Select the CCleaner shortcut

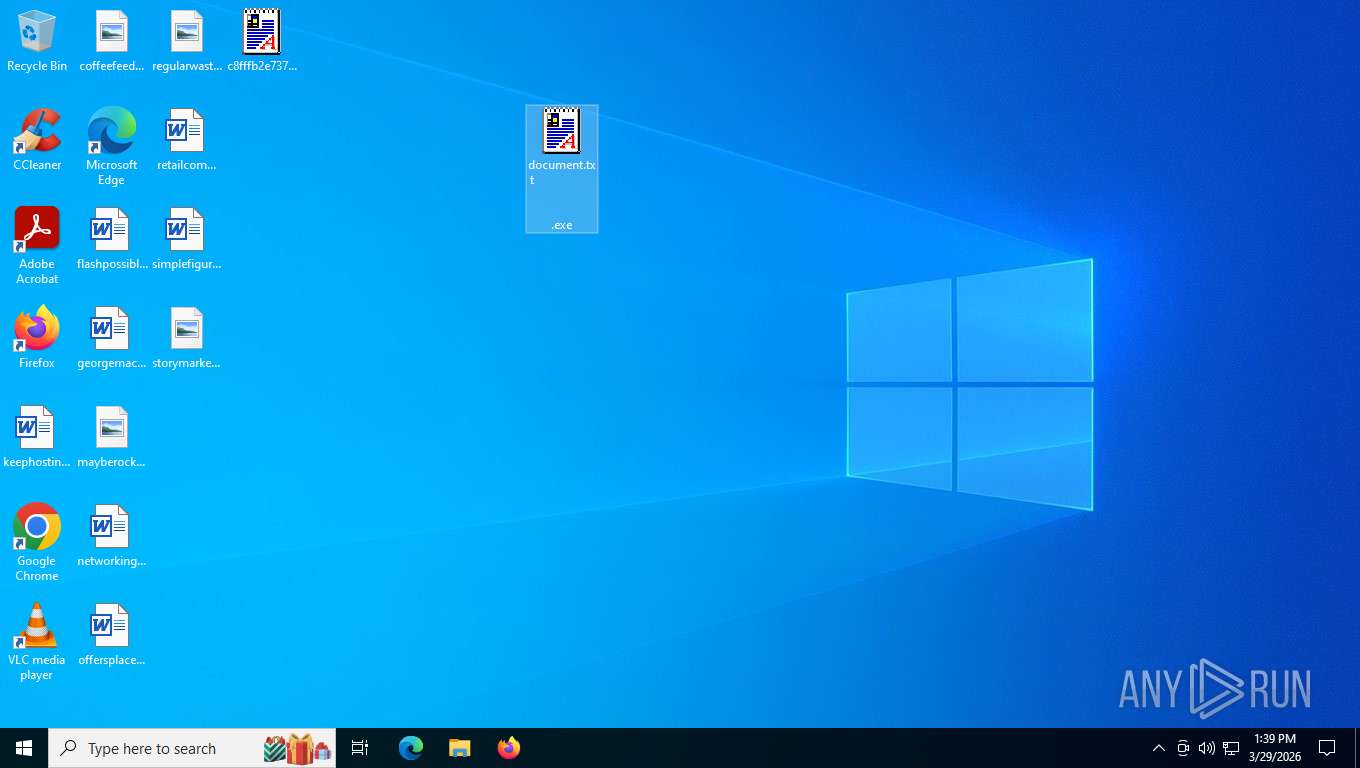point(37,140)
